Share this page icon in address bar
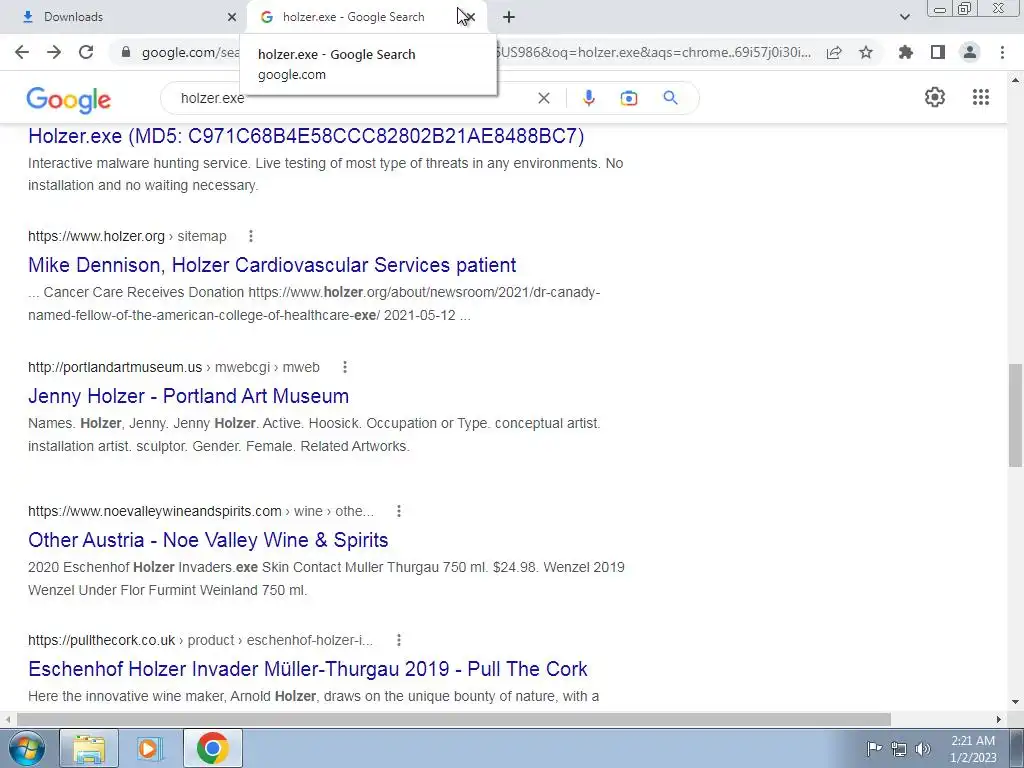Image resolution: width=1024 pixels, height=768 pixels. pos(834,52)
